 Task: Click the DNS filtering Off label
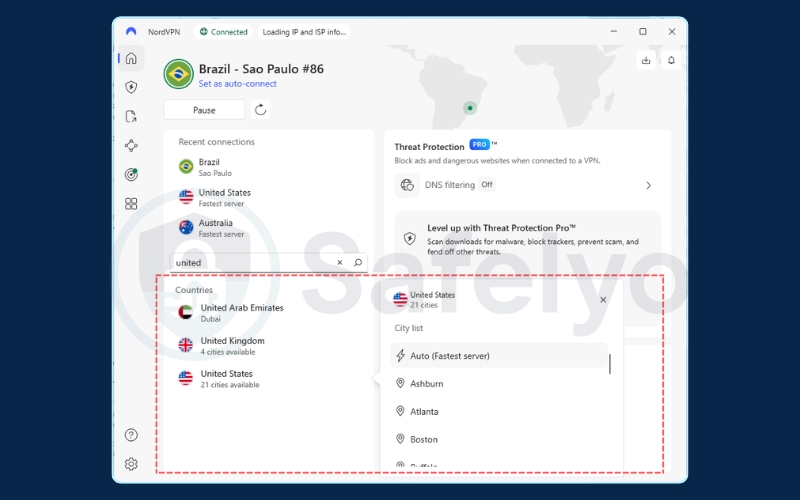(487, 185)
